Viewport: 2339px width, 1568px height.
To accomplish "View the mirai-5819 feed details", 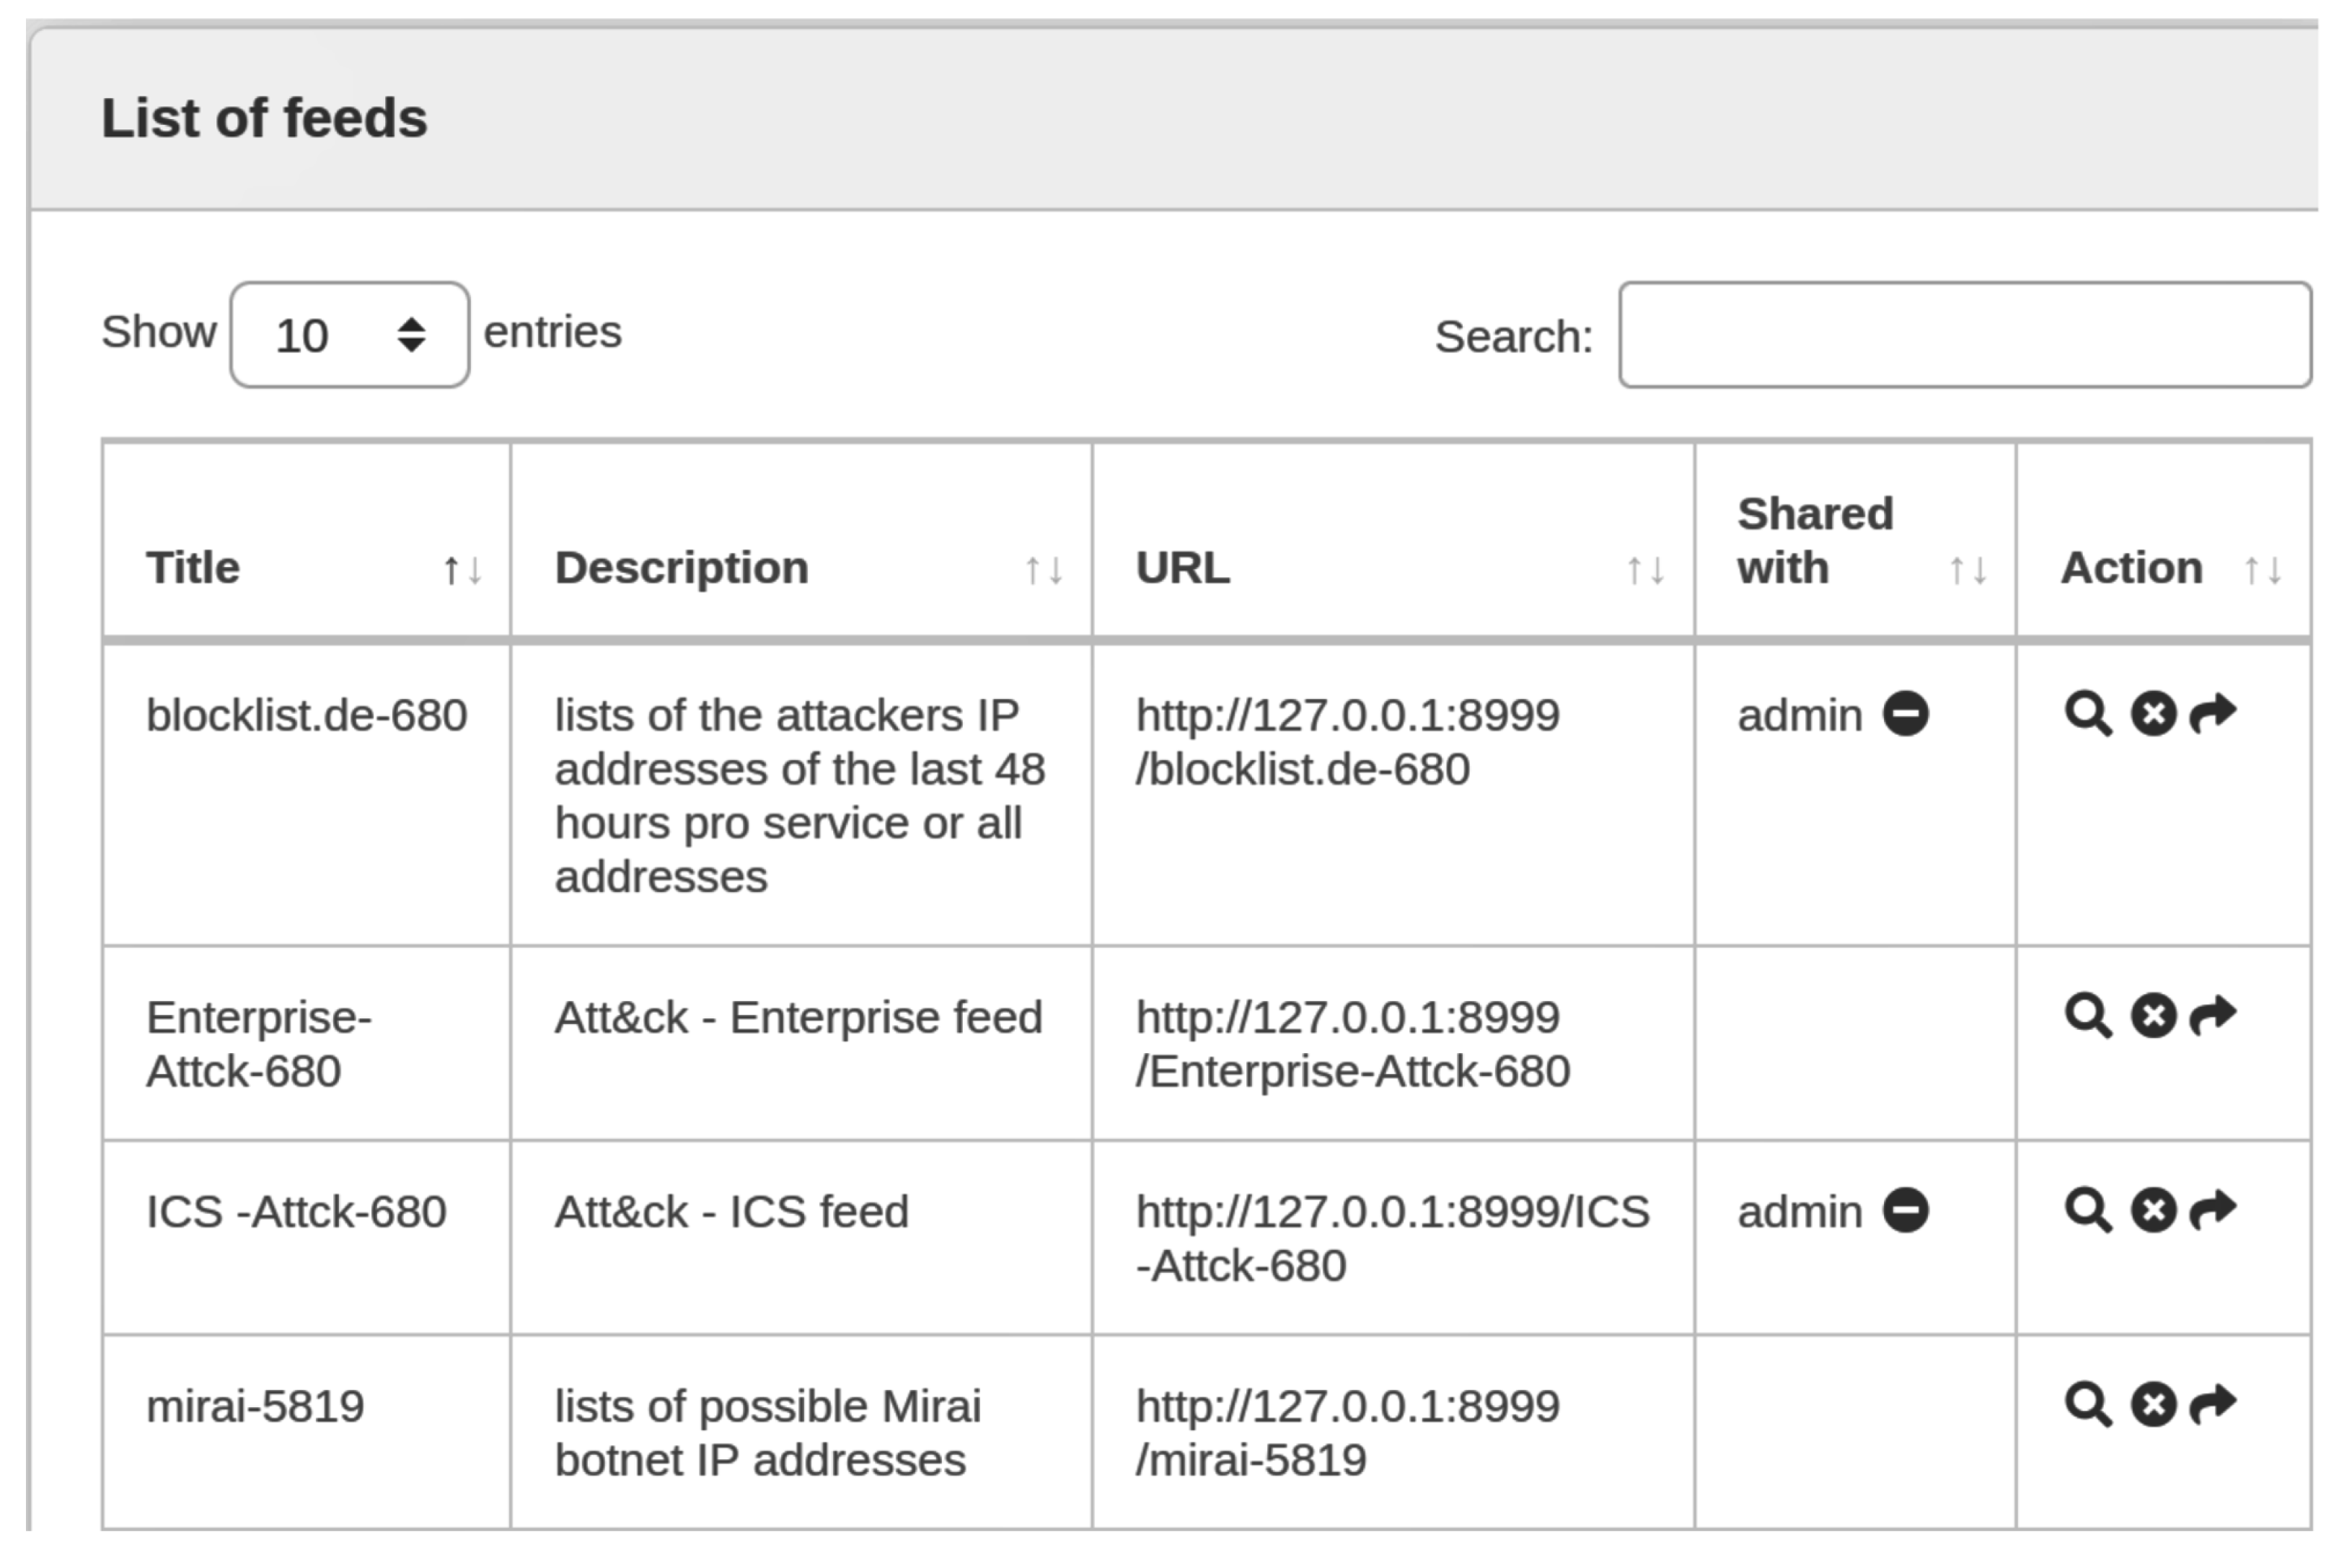I will coord(2087,1406).
